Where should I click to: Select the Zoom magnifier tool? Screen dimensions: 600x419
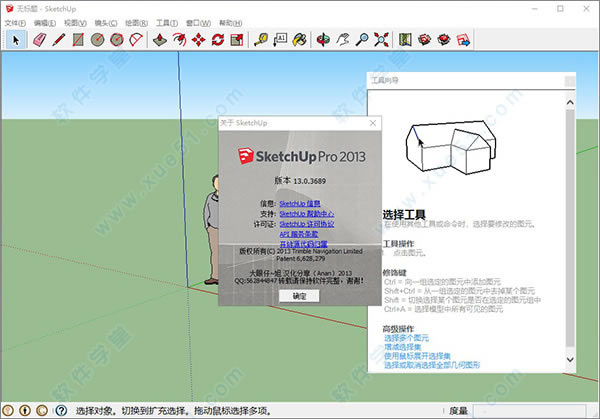click(x=362, y=40)
